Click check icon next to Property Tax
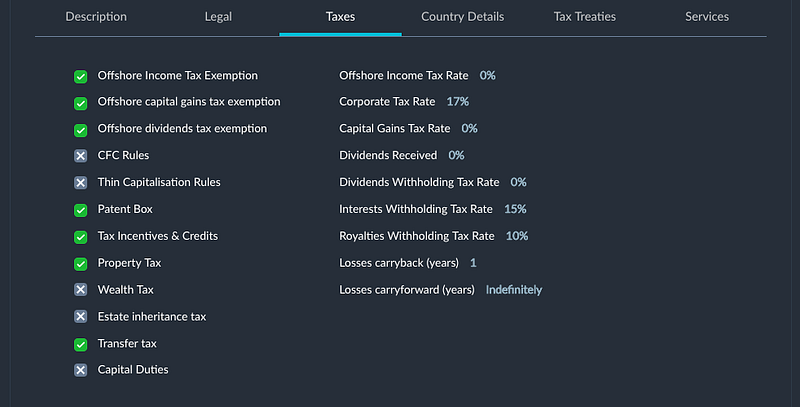This screenshot has height=407, width=800. (81, 264)
